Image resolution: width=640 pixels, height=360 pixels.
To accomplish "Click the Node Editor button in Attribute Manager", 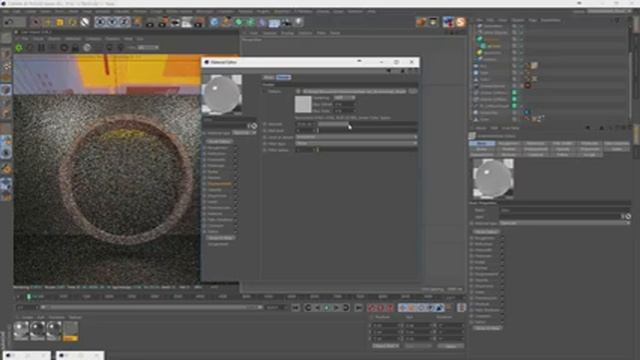I will 486,231.
